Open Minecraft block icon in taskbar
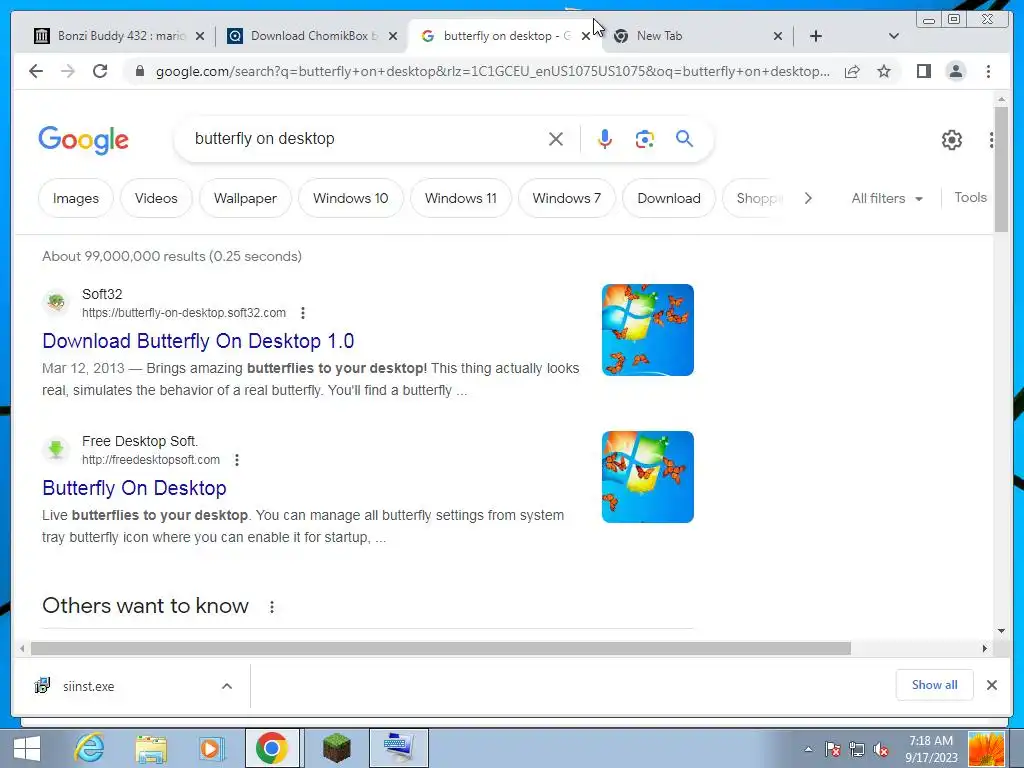The height and width of the screenshot is (768, 1024). [x=337, y=748]
